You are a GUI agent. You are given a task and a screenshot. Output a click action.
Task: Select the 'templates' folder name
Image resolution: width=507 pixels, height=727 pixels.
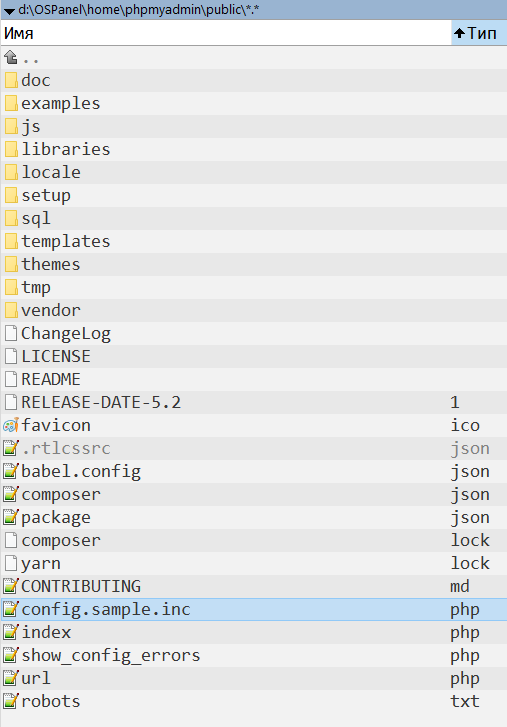(66, 242)
